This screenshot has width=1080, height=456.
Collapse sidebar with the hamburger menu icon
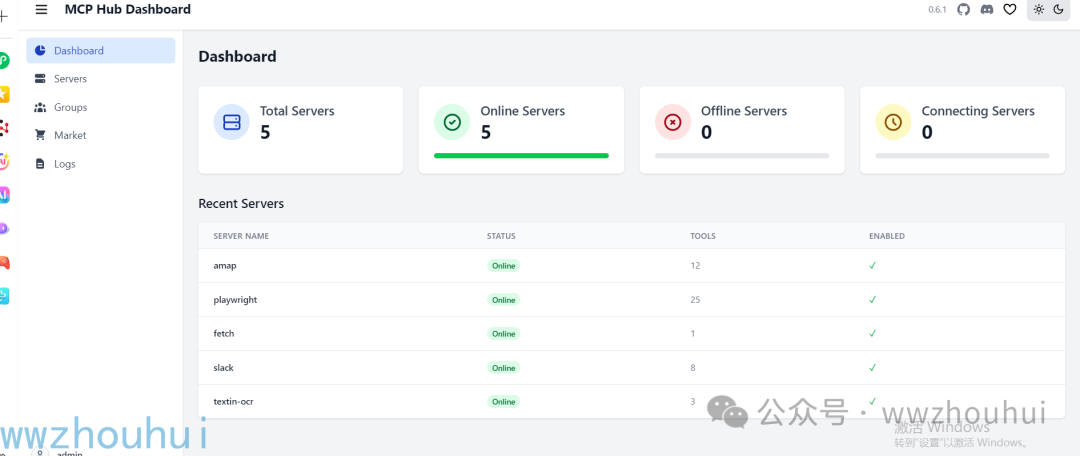tap(41, 10)
